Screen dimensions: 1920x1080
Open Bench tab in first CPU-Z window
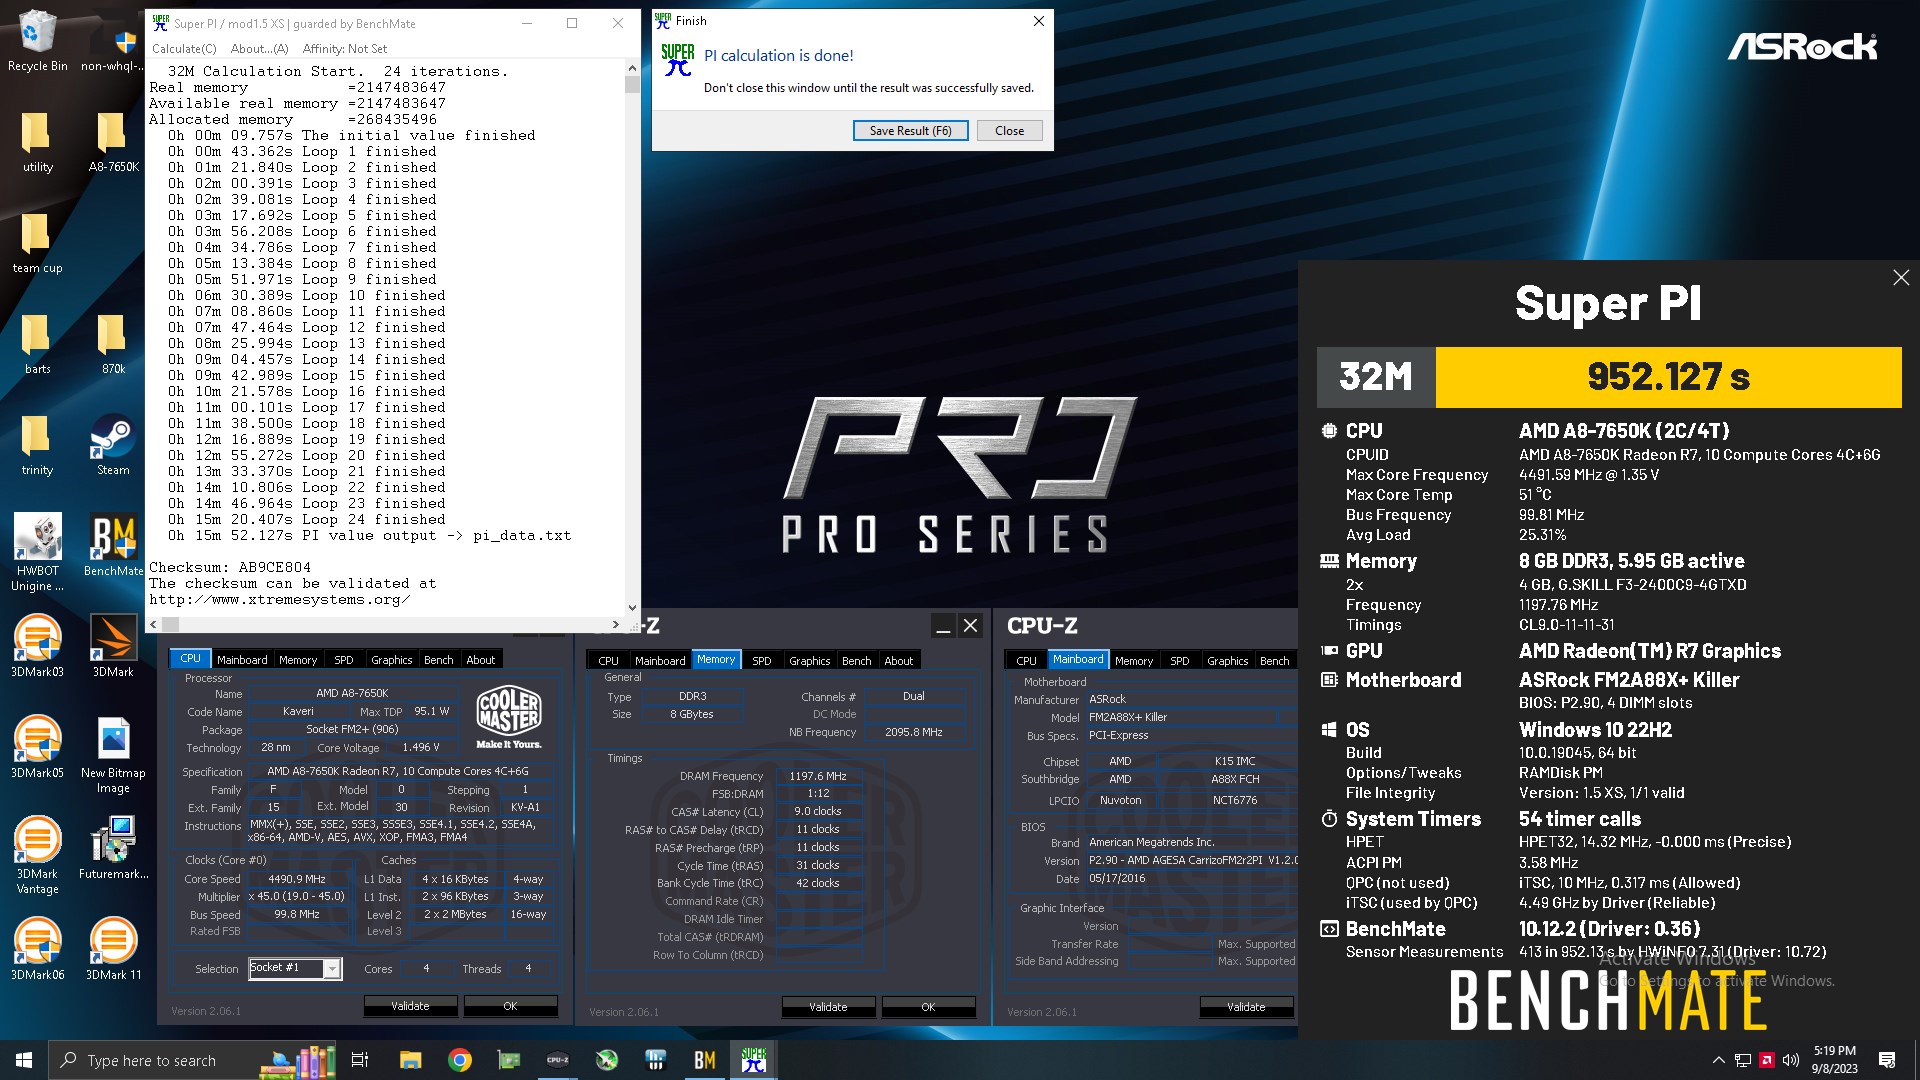[438, 660]
